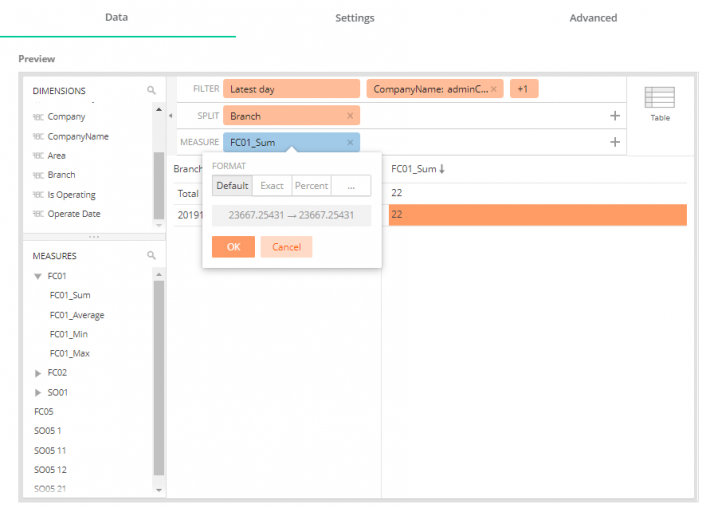Click the dimensions scroll down arrow
The image size is (710, 508).
point(158,225)
